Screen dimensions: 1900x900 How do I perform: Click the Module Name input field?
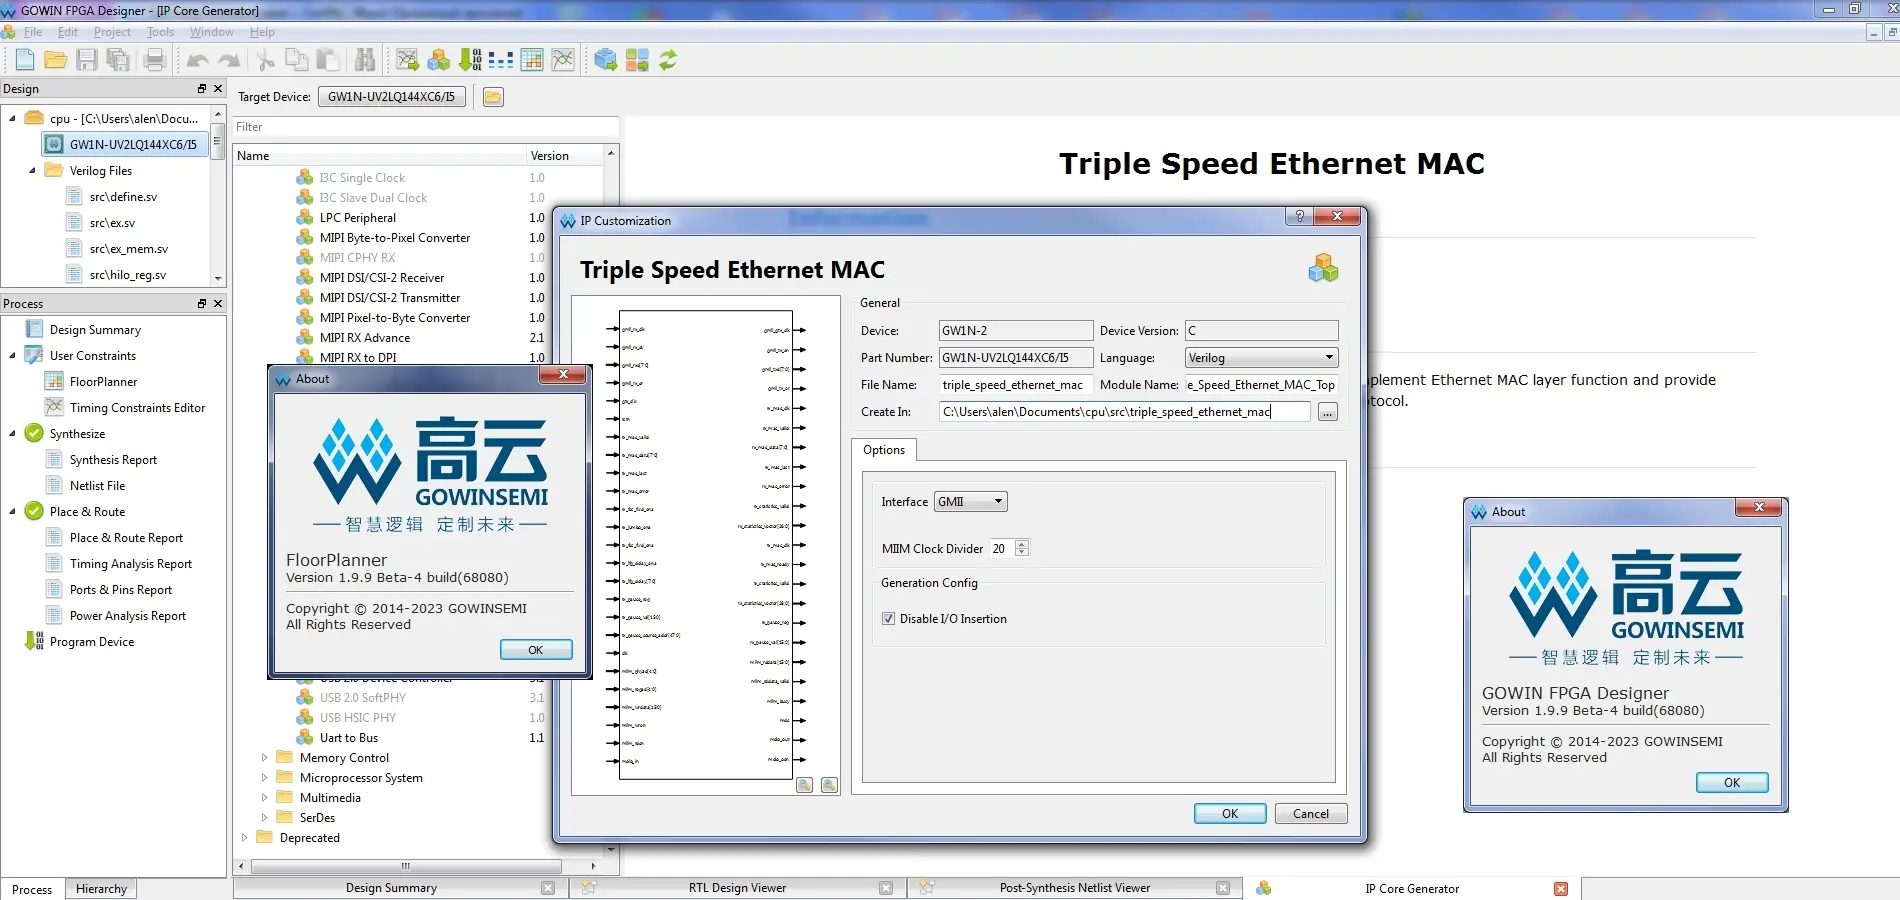(1262, 385)
